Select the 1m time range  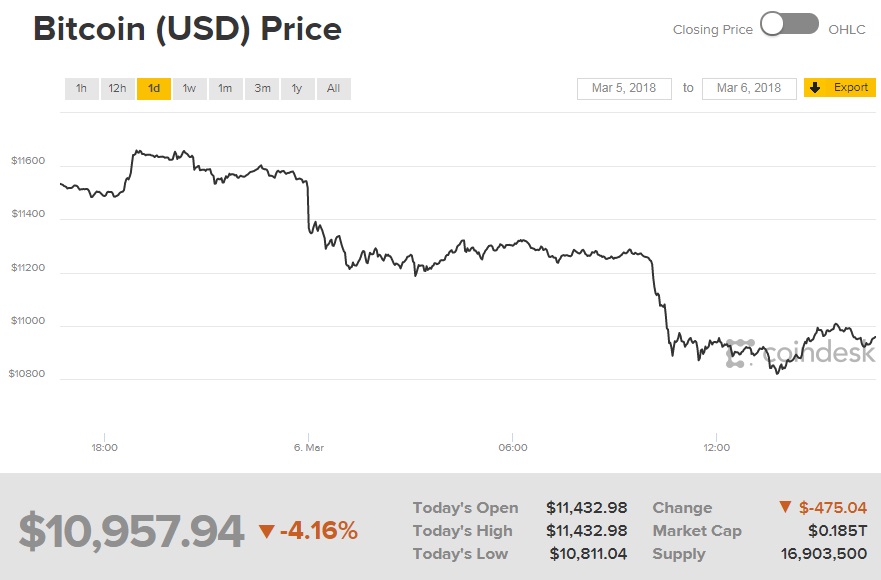[x=225, y=89]
